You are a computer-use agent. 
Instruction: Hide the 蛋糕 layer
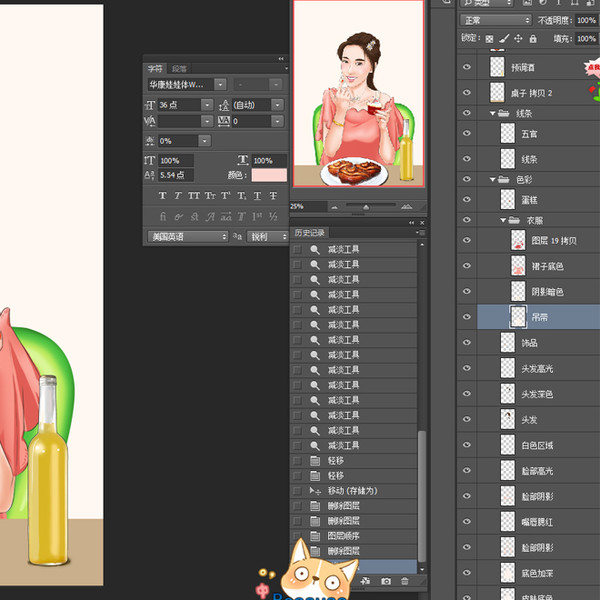coord(467,199)
